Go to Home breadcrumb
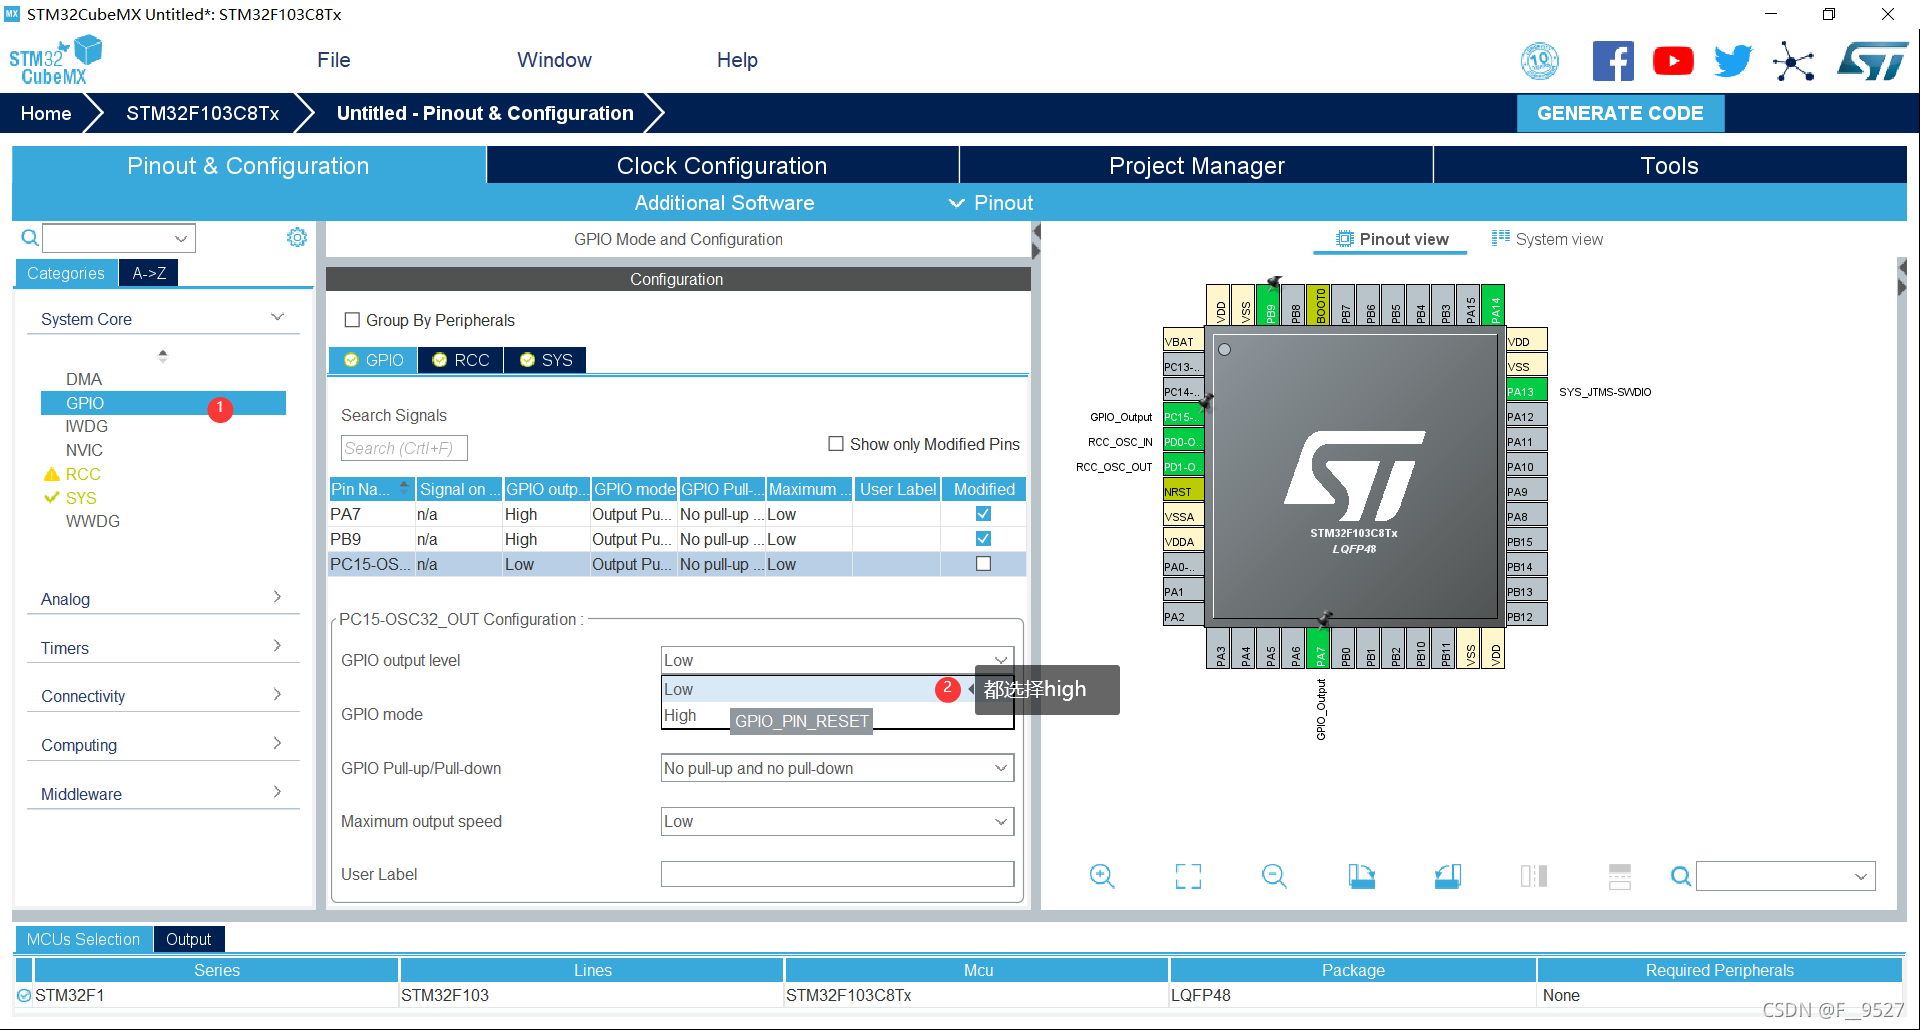 [46, 113]
